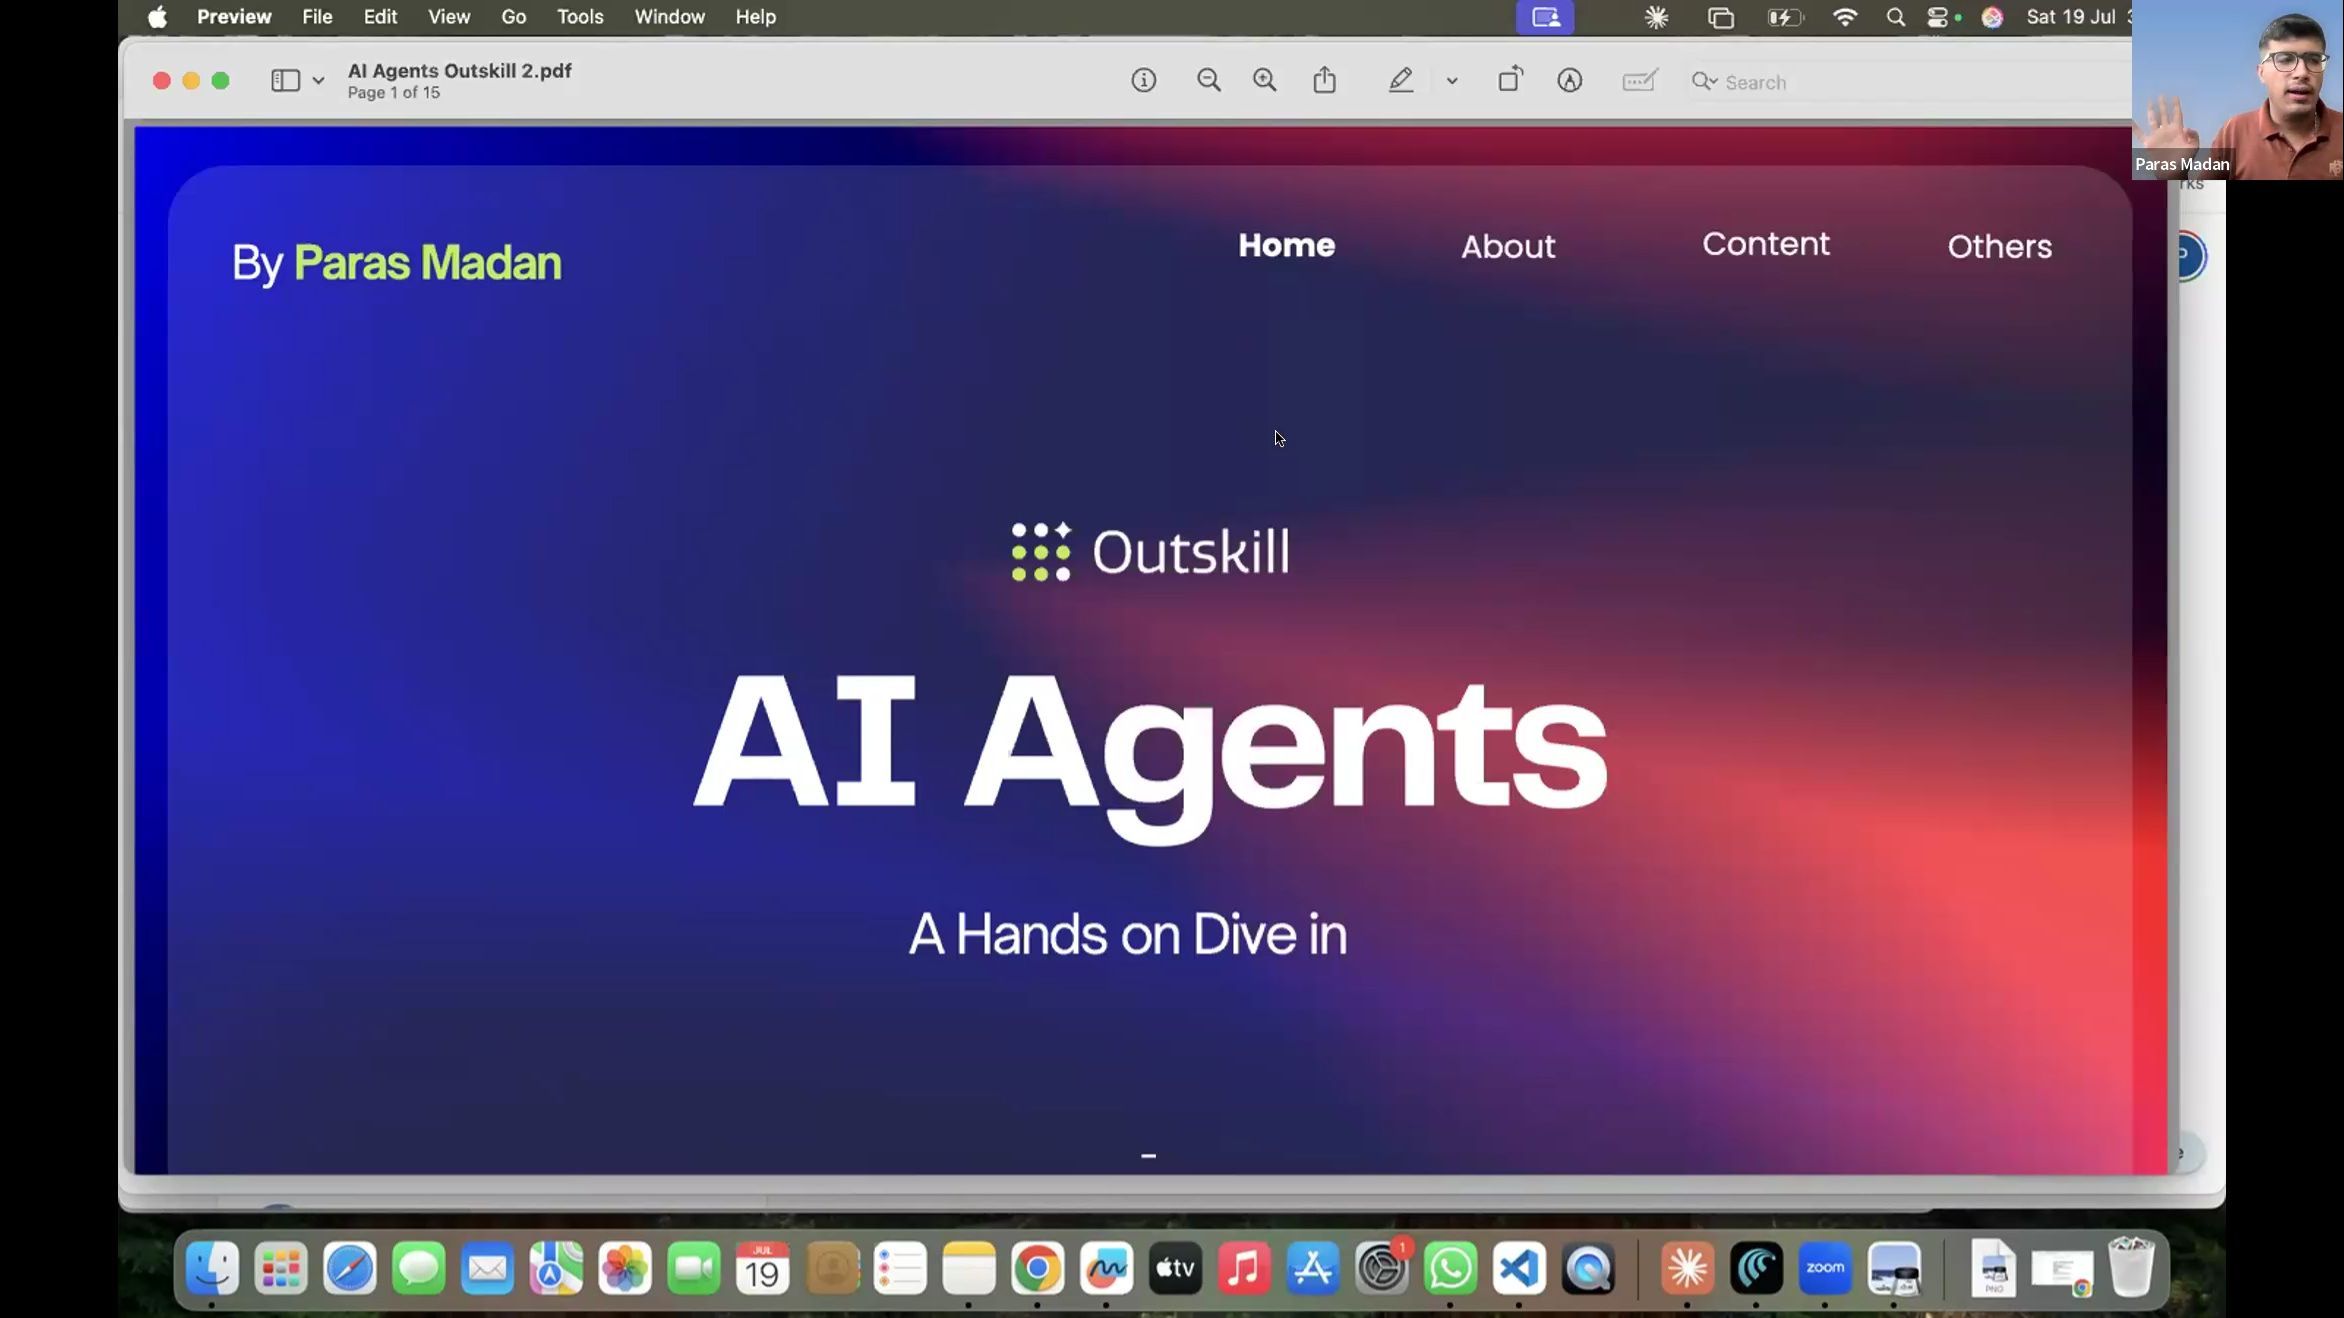The height and width of the screenshot is (1318, 2344).
Task: Select the Markup pen tool
Action: 1400,80
